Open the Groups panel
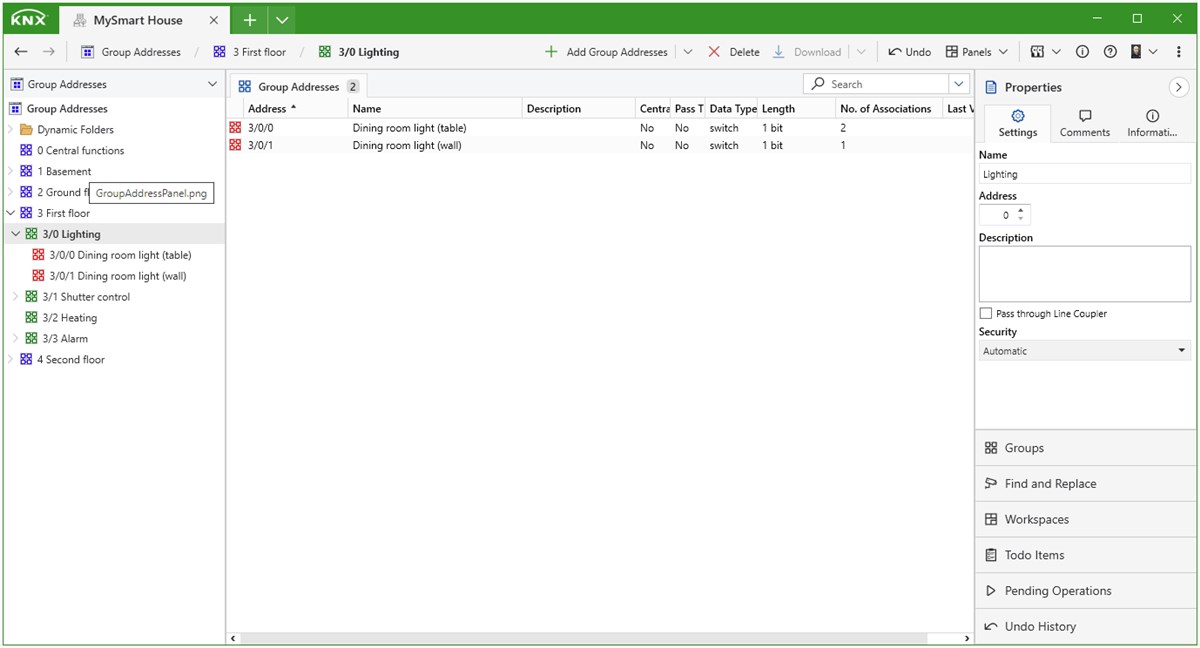The image size is (1200, 648). [1085, 448]
